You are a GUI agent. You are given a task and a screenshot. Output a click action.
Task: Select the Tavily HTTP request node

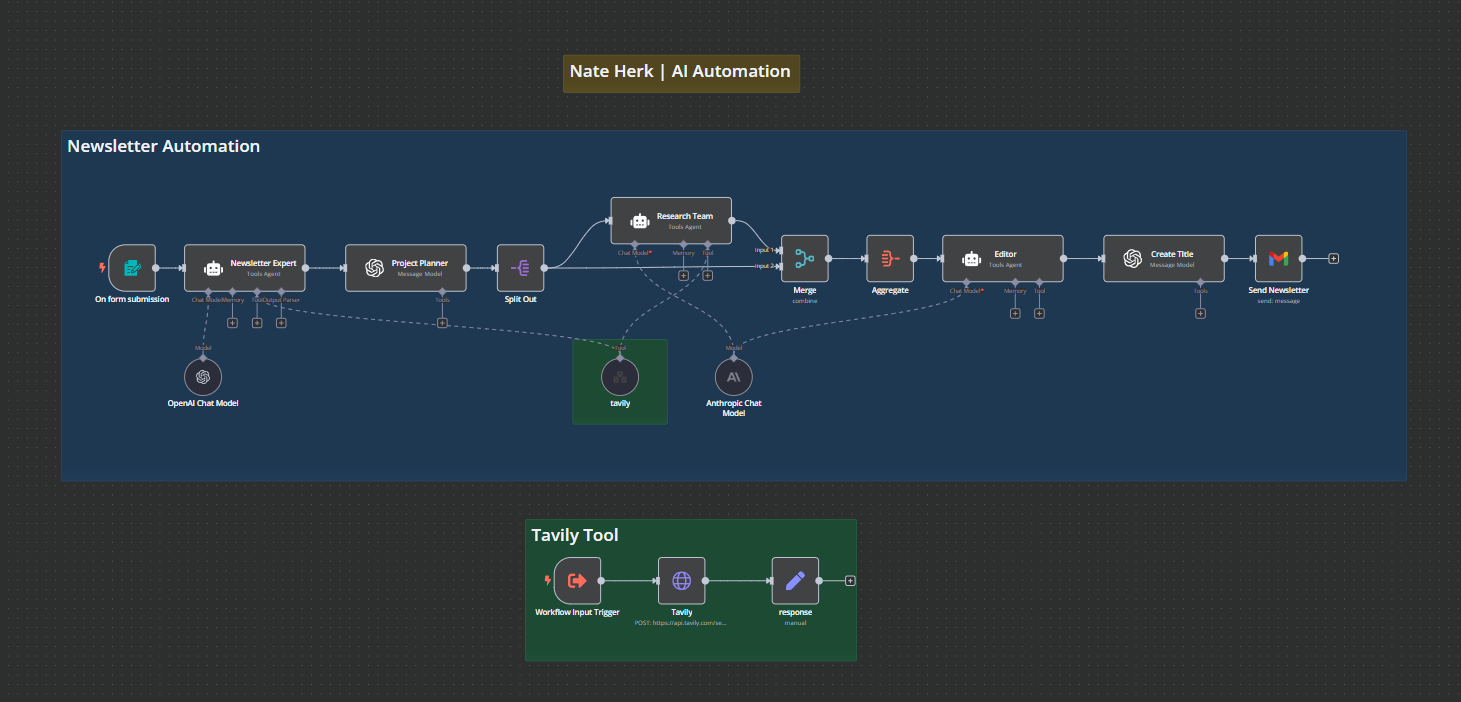[x=681, y=581]
